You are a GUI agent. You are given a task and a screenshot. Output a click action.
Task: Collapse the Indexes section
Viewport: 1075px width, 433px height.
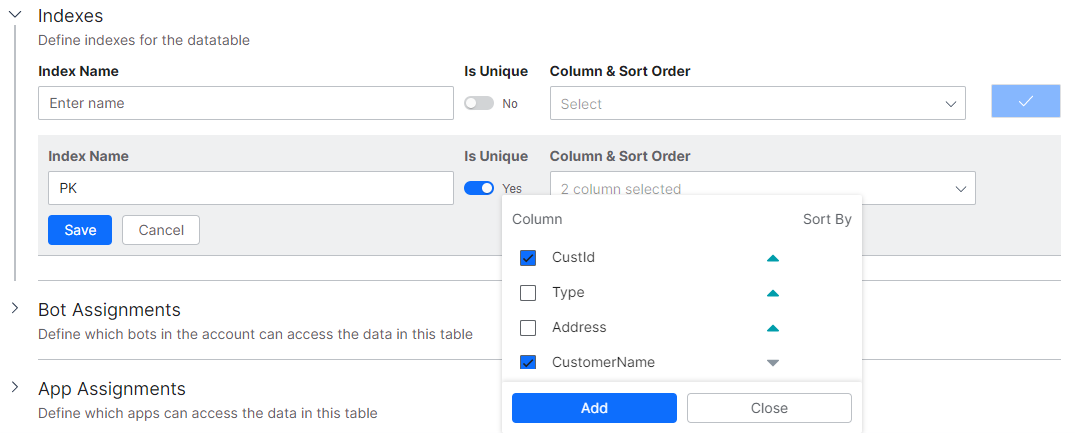click(15, 15)
